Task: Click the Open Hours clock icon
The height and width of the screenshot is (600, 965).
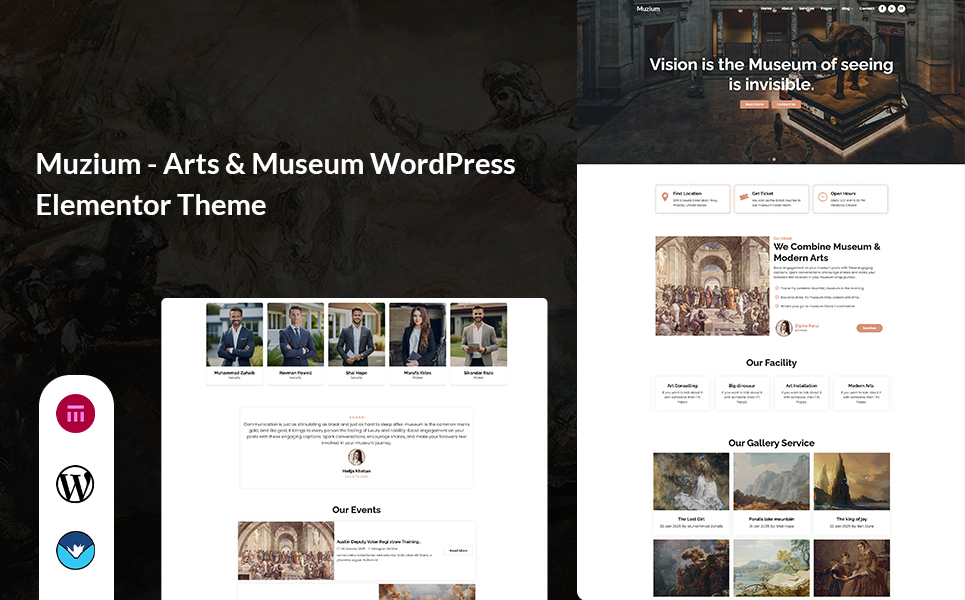Action: click(821, 199)
